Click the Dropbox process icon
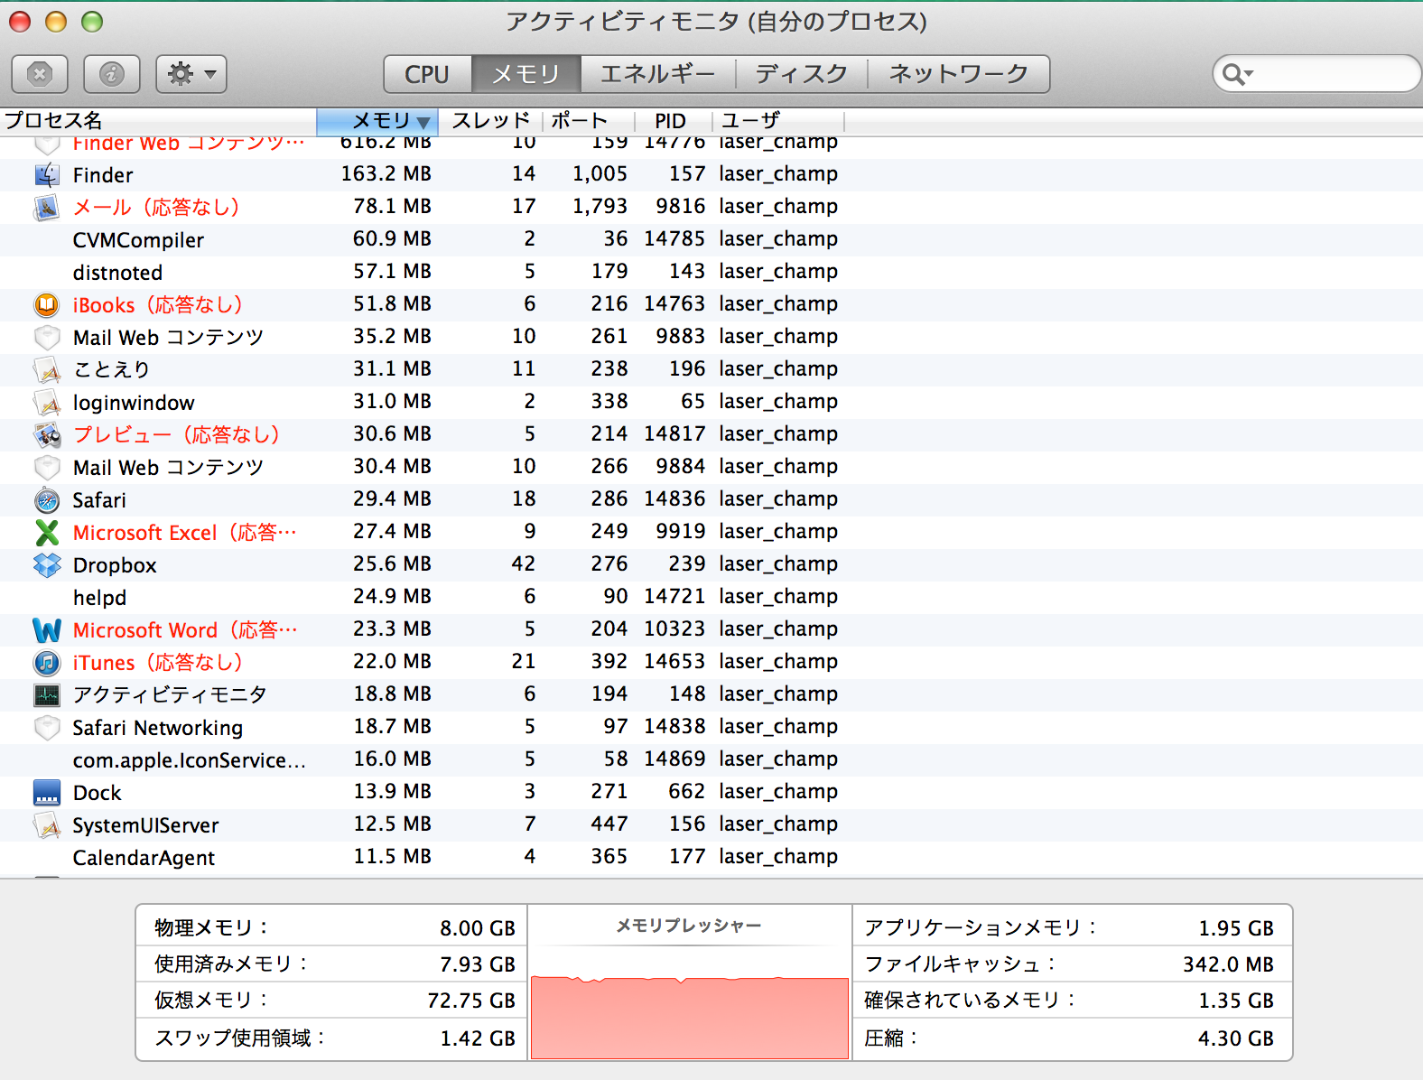Viewport: 1423px width, 1080px height. (47, 565)
